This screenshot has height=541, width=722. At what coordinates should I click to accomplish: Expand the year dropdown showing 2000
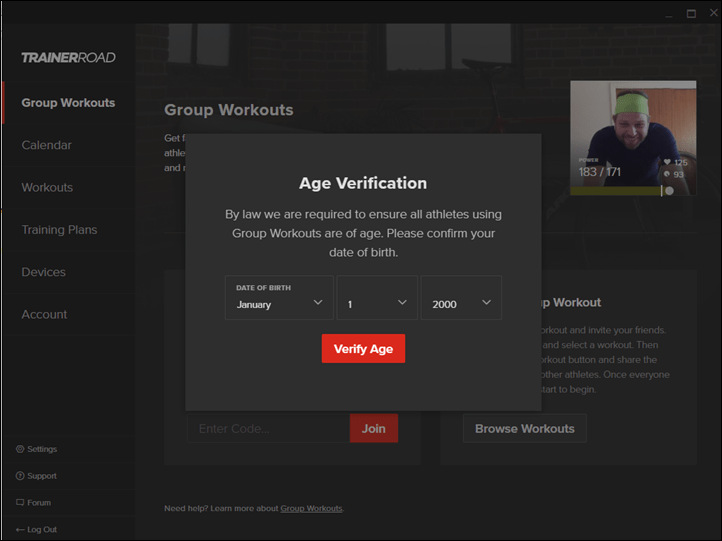click(461, 297)
